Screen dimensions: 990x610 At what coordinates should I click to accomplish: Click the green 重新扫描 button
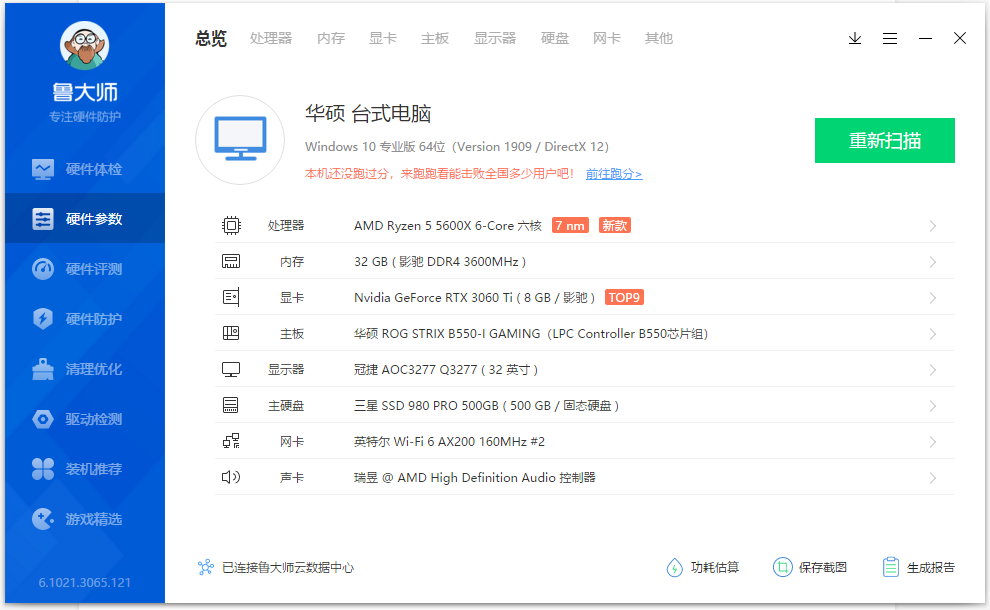click(885, 140)
